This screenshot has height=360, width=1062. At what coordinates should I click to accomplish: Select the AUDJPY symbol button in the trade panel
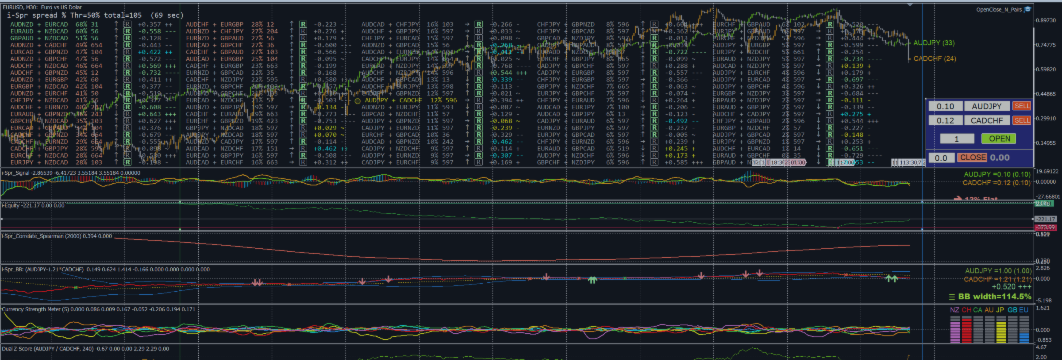[x=986, y=106]
